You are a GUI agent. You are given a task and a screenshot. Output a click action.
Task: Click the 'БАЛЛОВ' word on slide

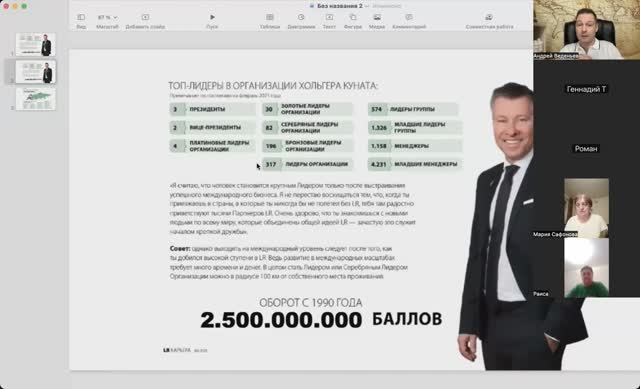click(407, 319)
